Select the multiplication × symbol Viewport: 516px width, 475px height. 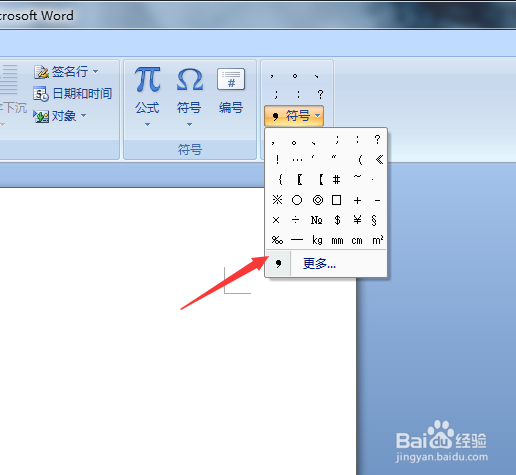tap(276, 220)
